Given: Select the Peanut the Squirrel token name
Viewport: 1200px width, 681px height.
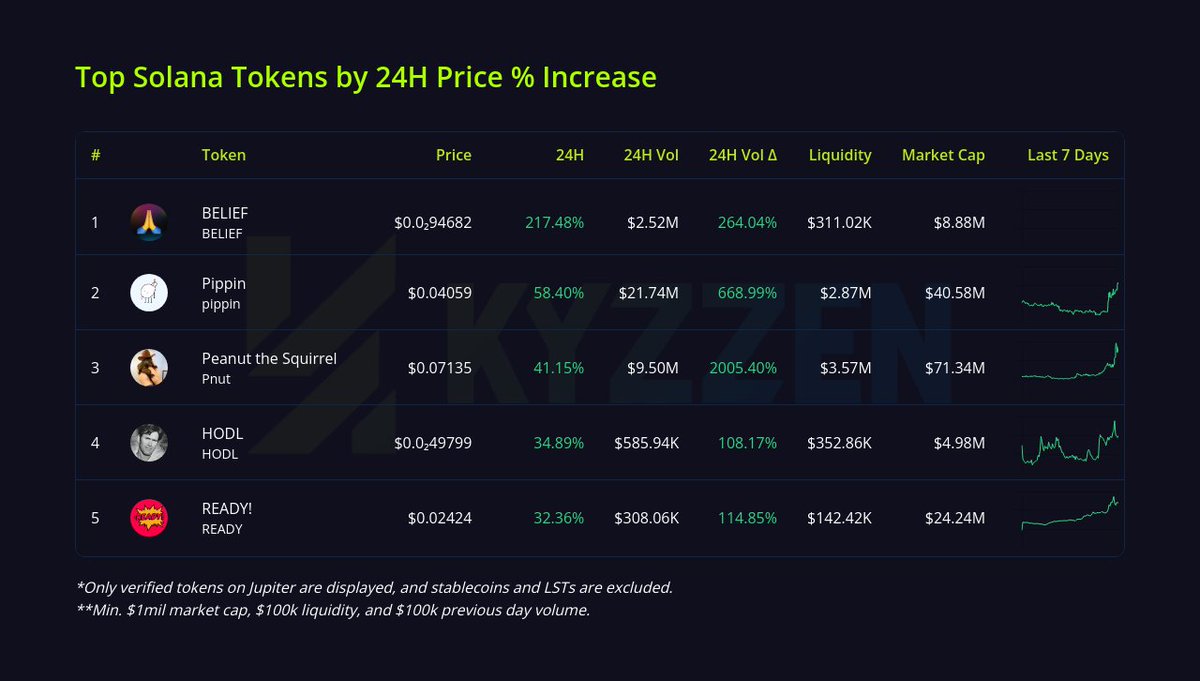Looking at the screenshot, I should 269,358.
